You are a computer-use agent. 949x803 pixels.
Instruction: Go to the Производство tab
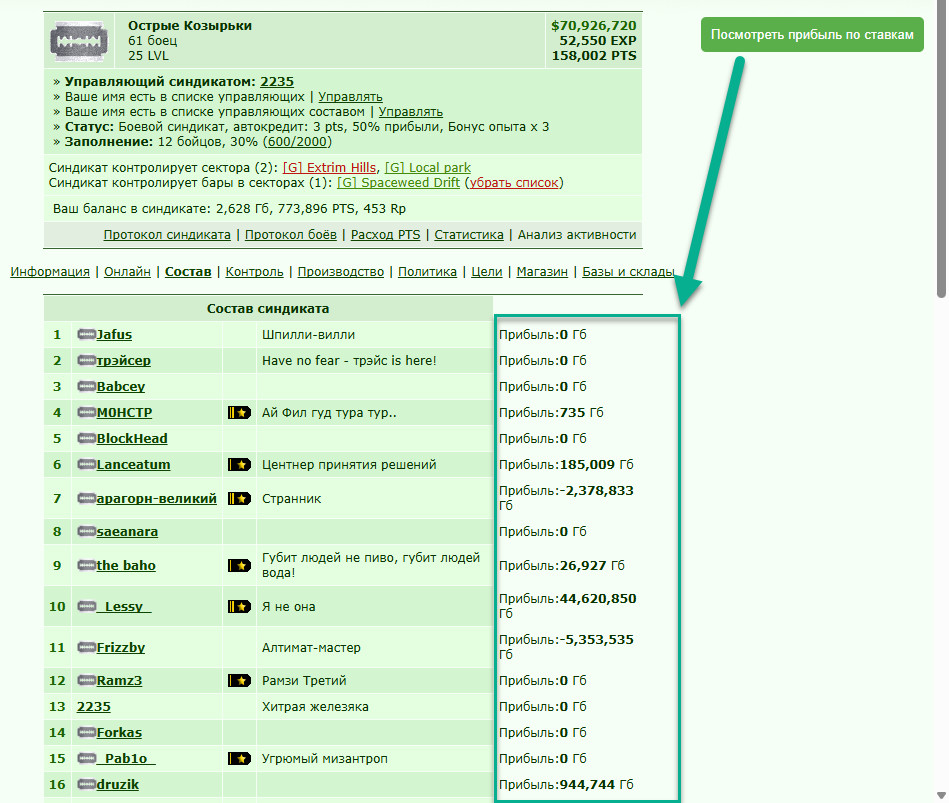pos(341,272)
